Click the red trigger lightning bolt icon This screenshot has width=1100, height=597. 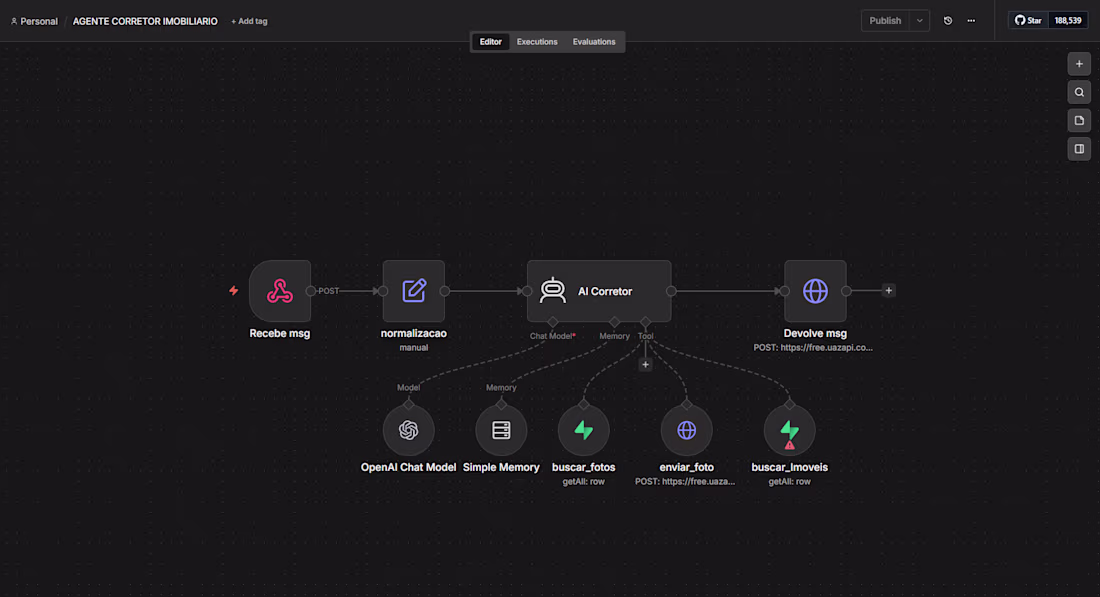[x=234, y=290]
